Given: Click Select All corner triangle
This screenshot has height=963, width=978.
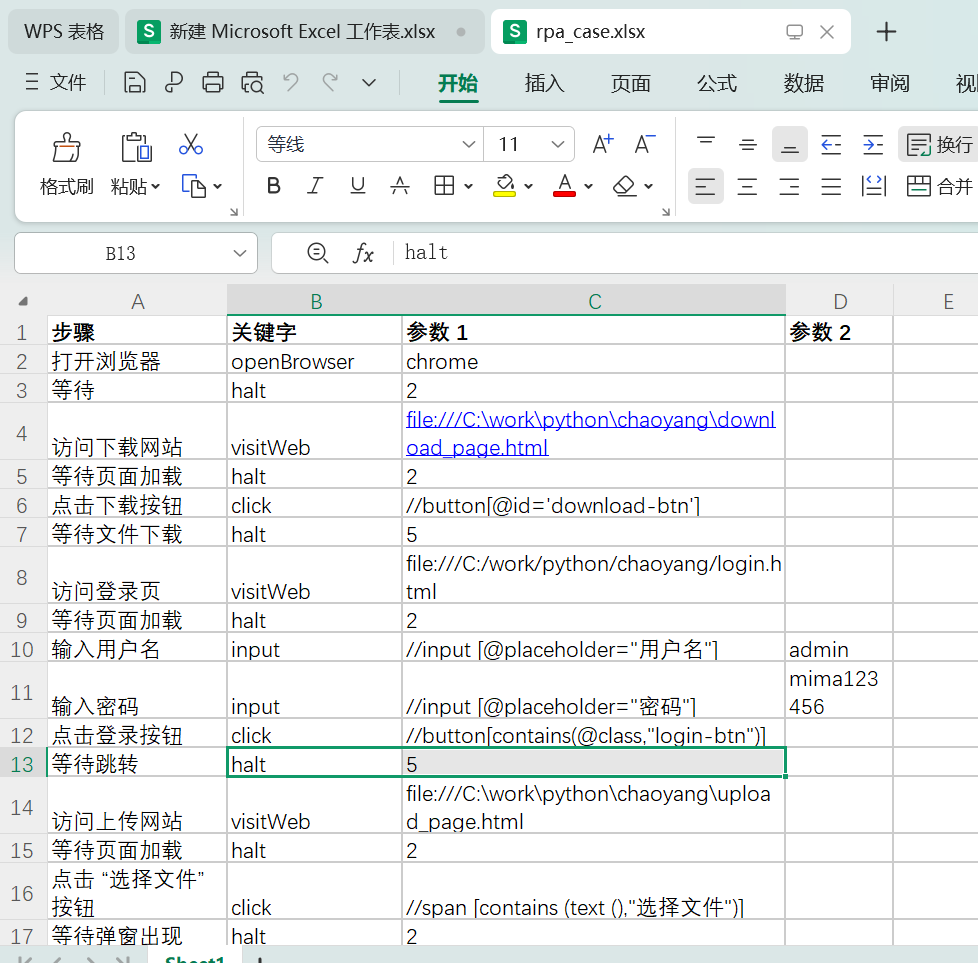Looking at the screenshot, I should point(24,301).
